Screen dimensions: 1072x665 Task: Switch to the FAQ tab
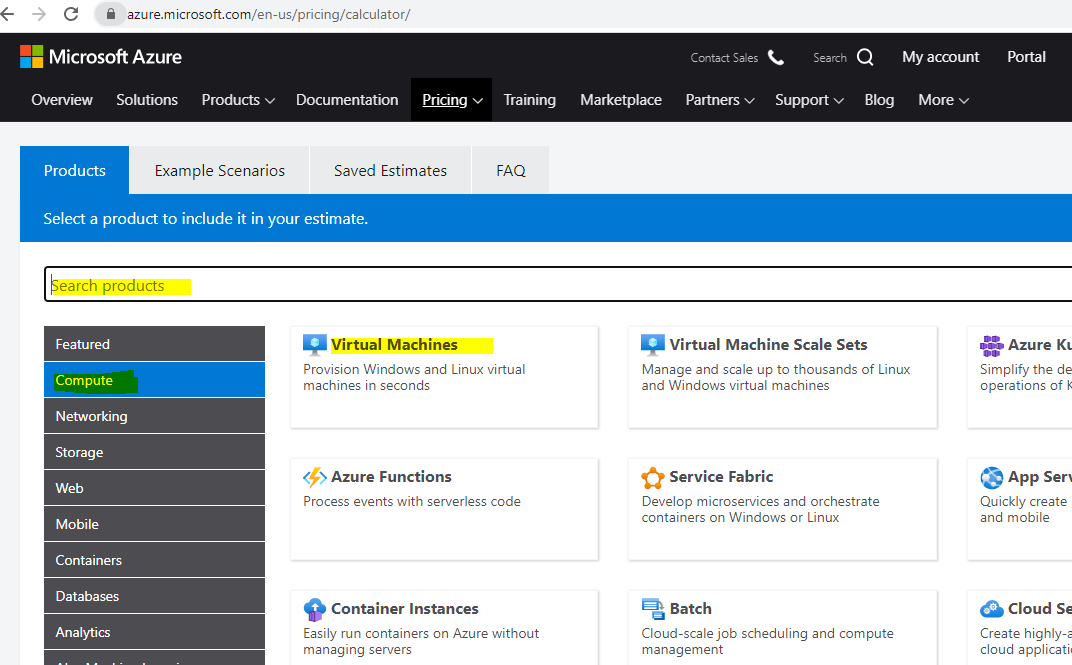point(511,170)
